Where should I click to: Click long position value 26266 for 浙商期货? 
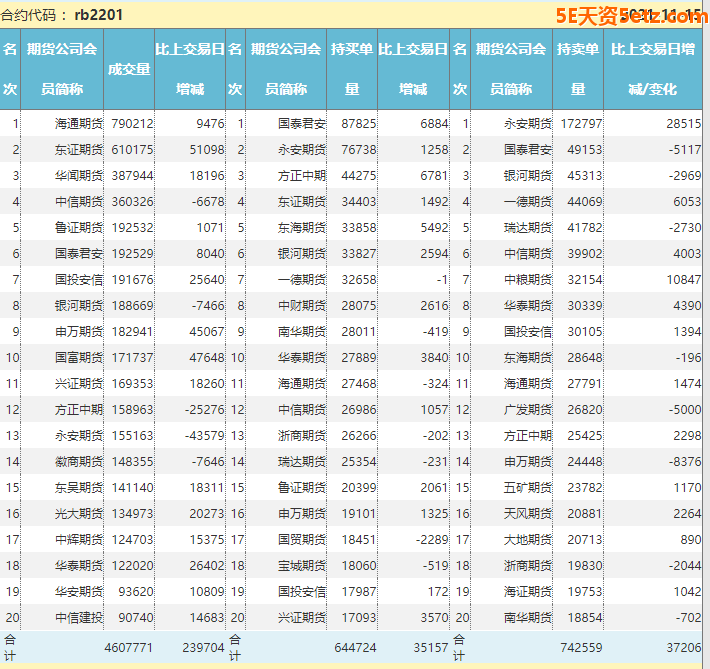pos(359,436)
